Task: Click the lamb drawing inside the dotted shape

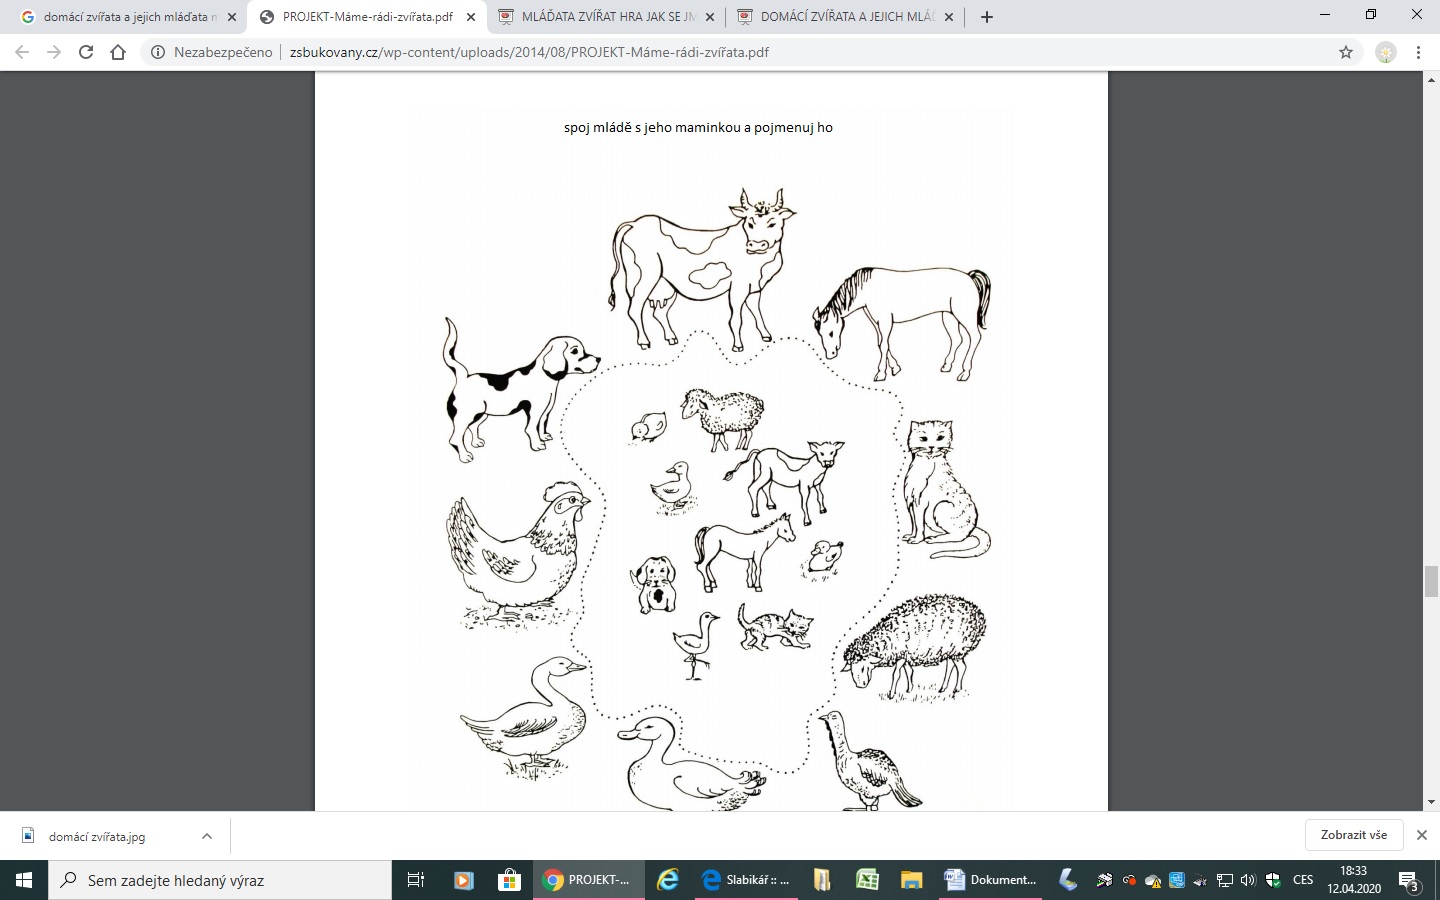Action: click(x=723, y=418)
